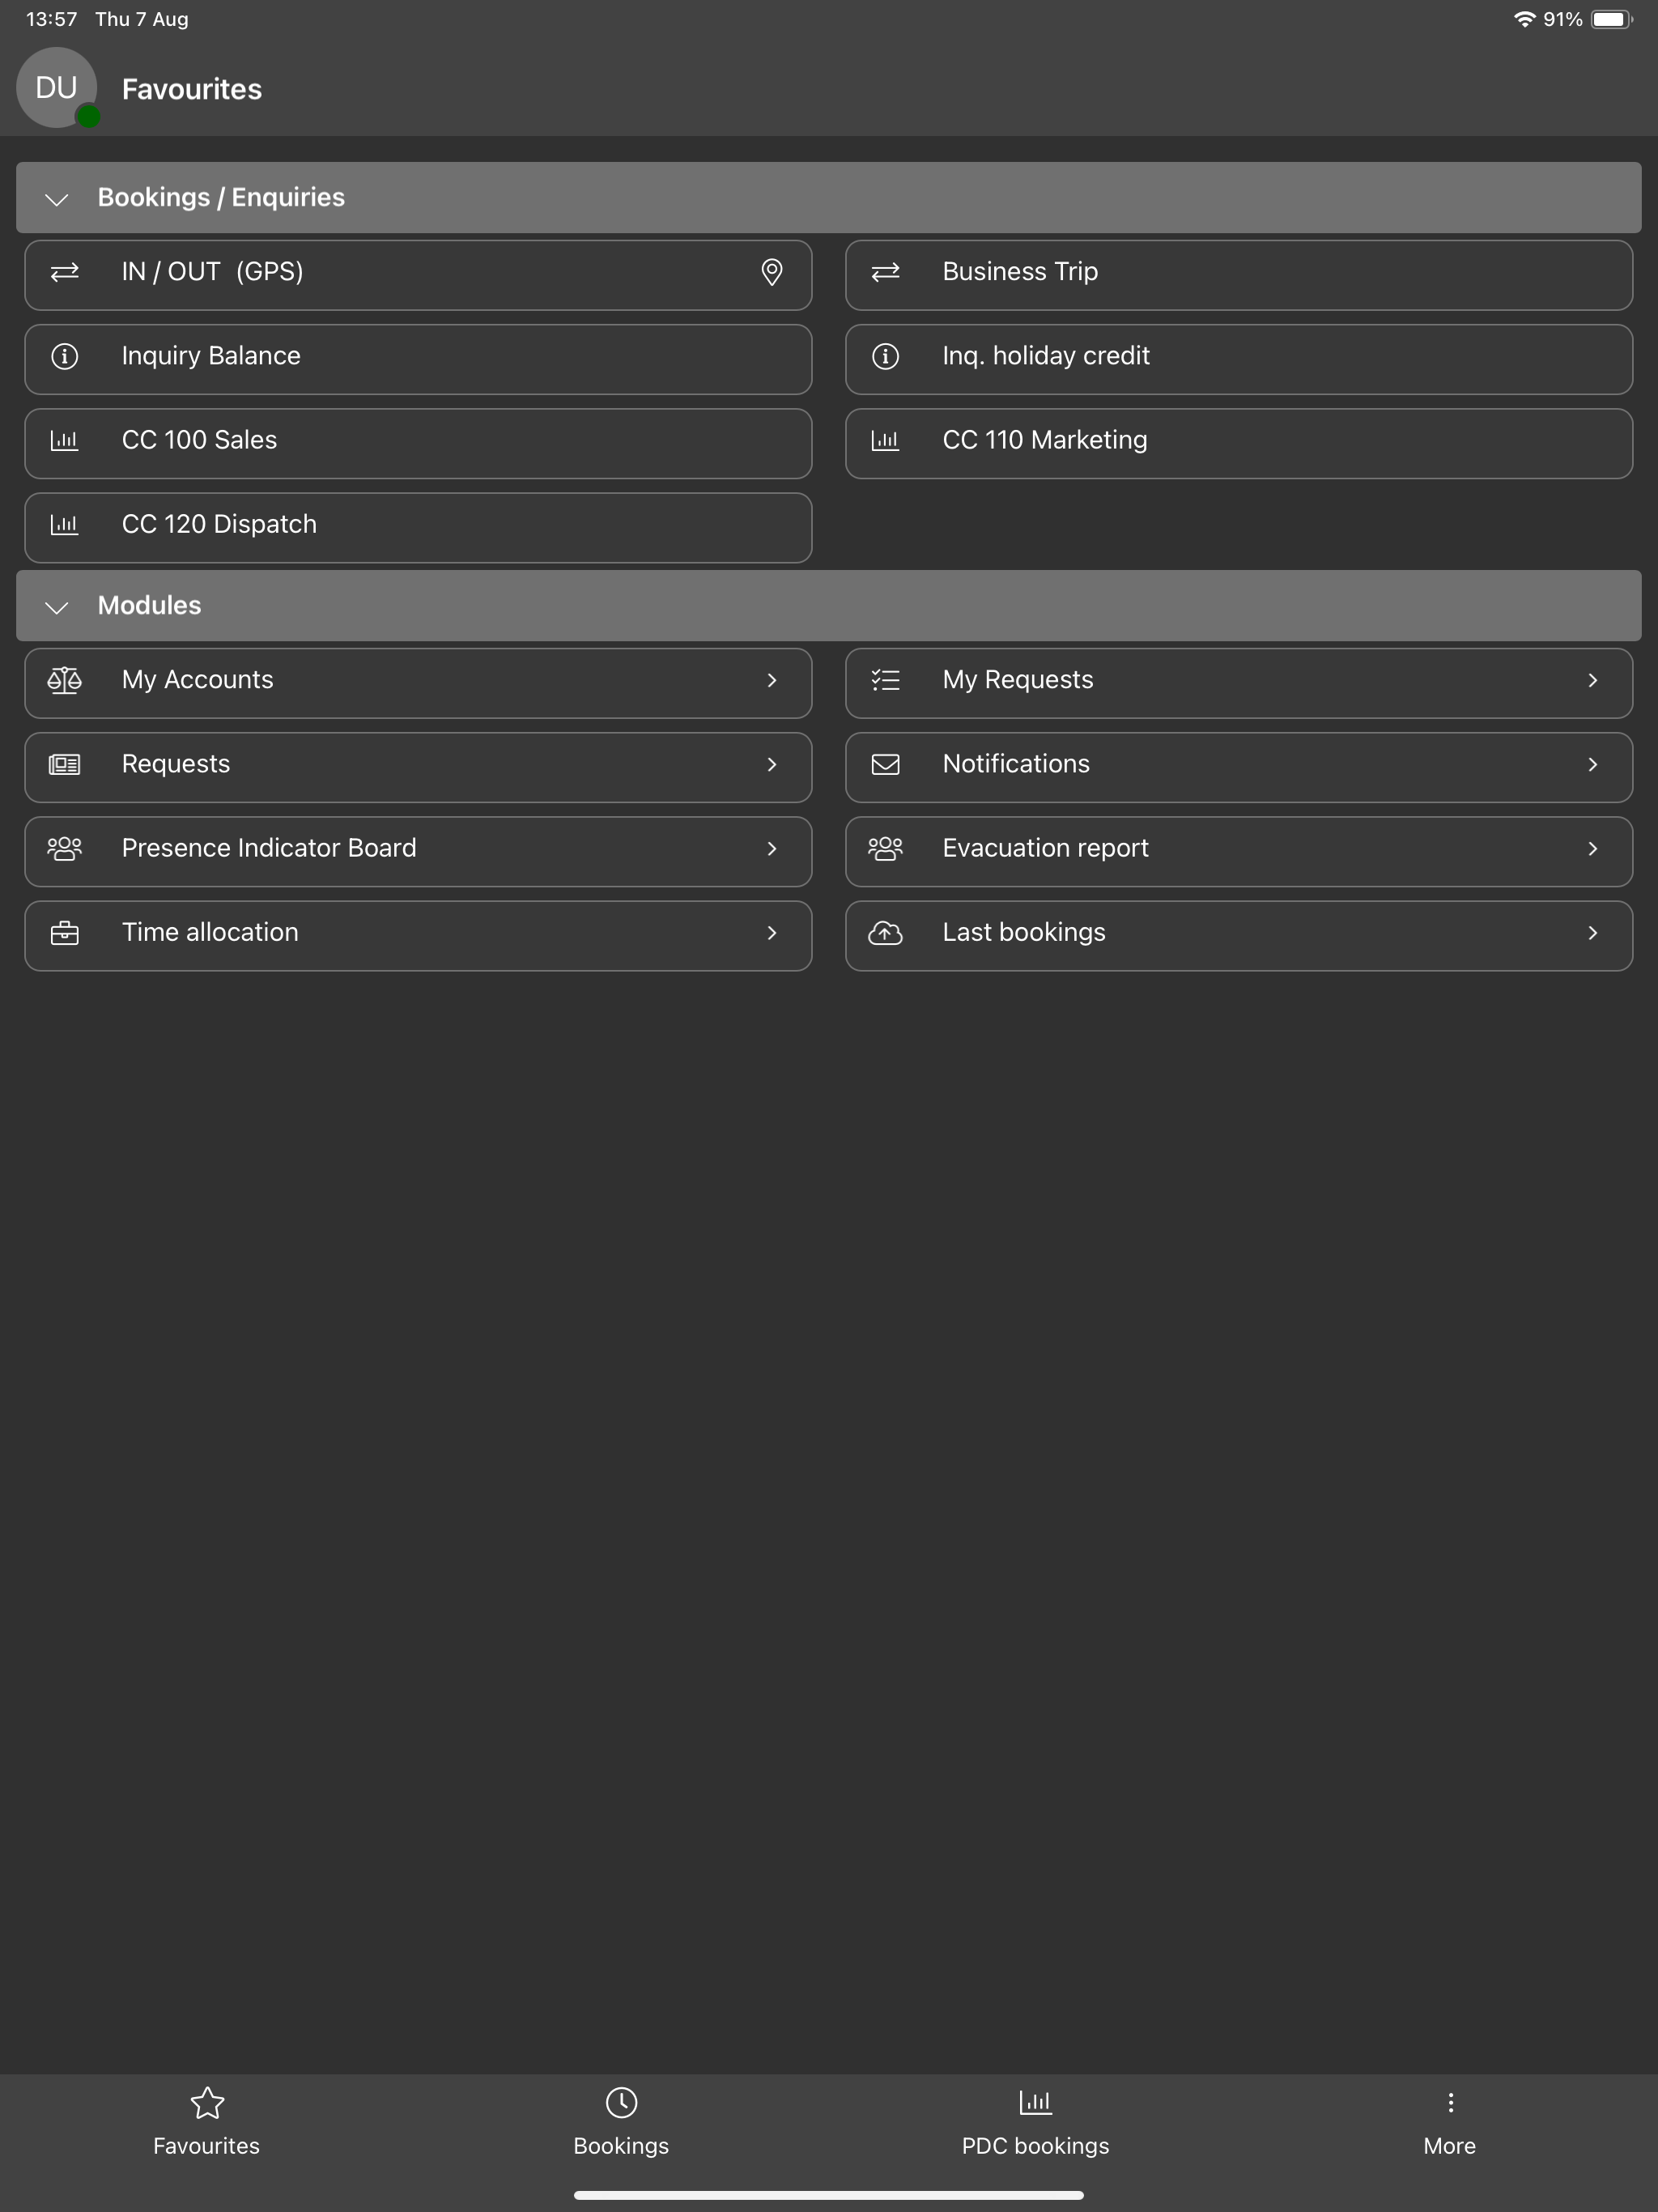Open the Presence Indicator Board chevron
The width and height of the screenshot is (1658, 2212).
tap(771, 848)
